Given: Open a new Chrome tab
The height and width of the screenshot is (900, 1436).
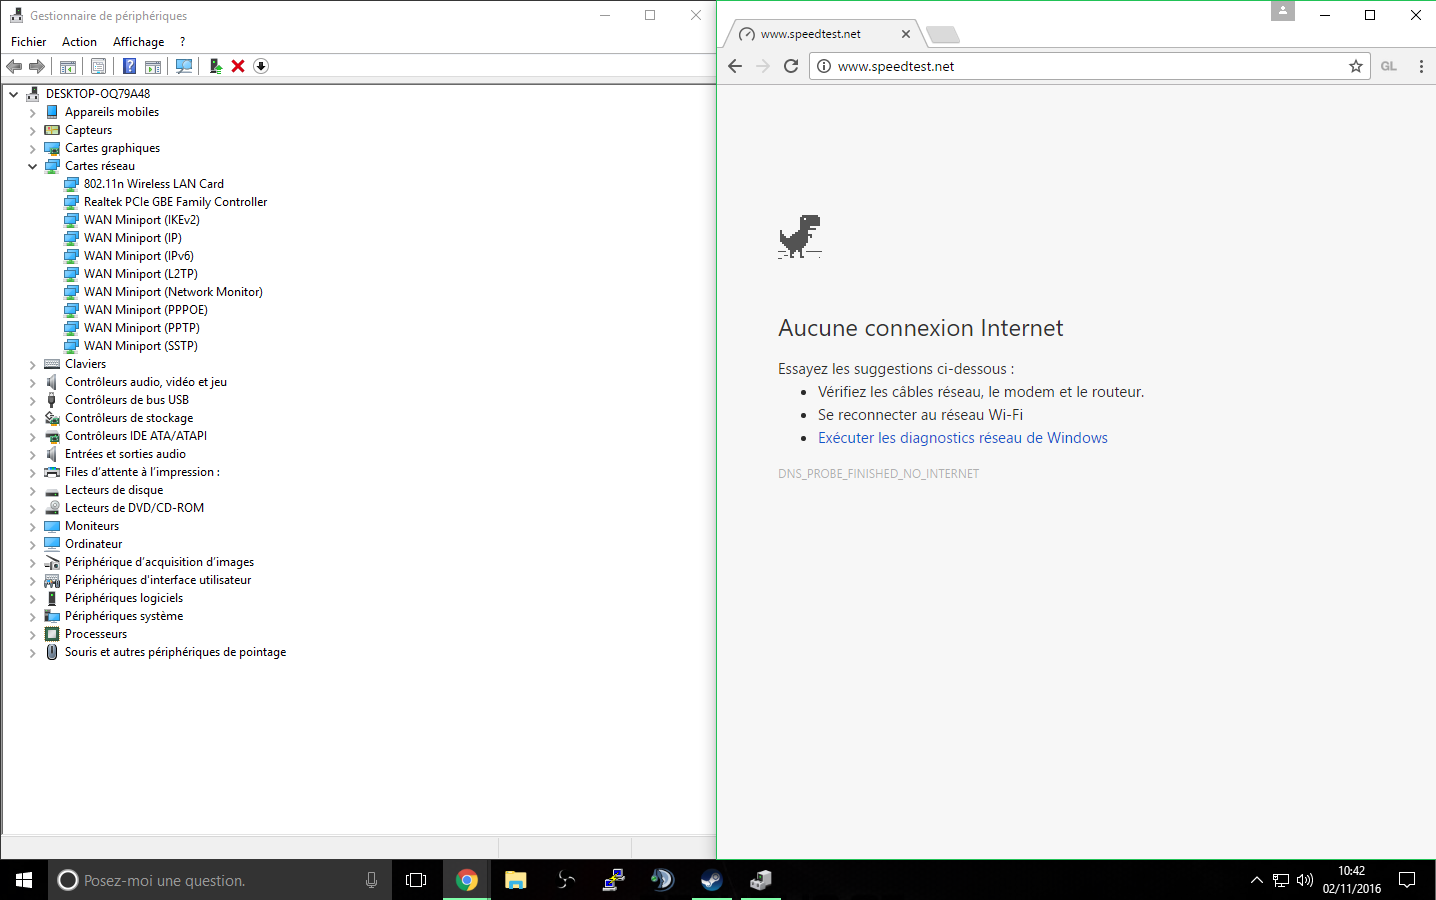Looking at the screenshot, I should pyautogui.click(x=943, y=35).
